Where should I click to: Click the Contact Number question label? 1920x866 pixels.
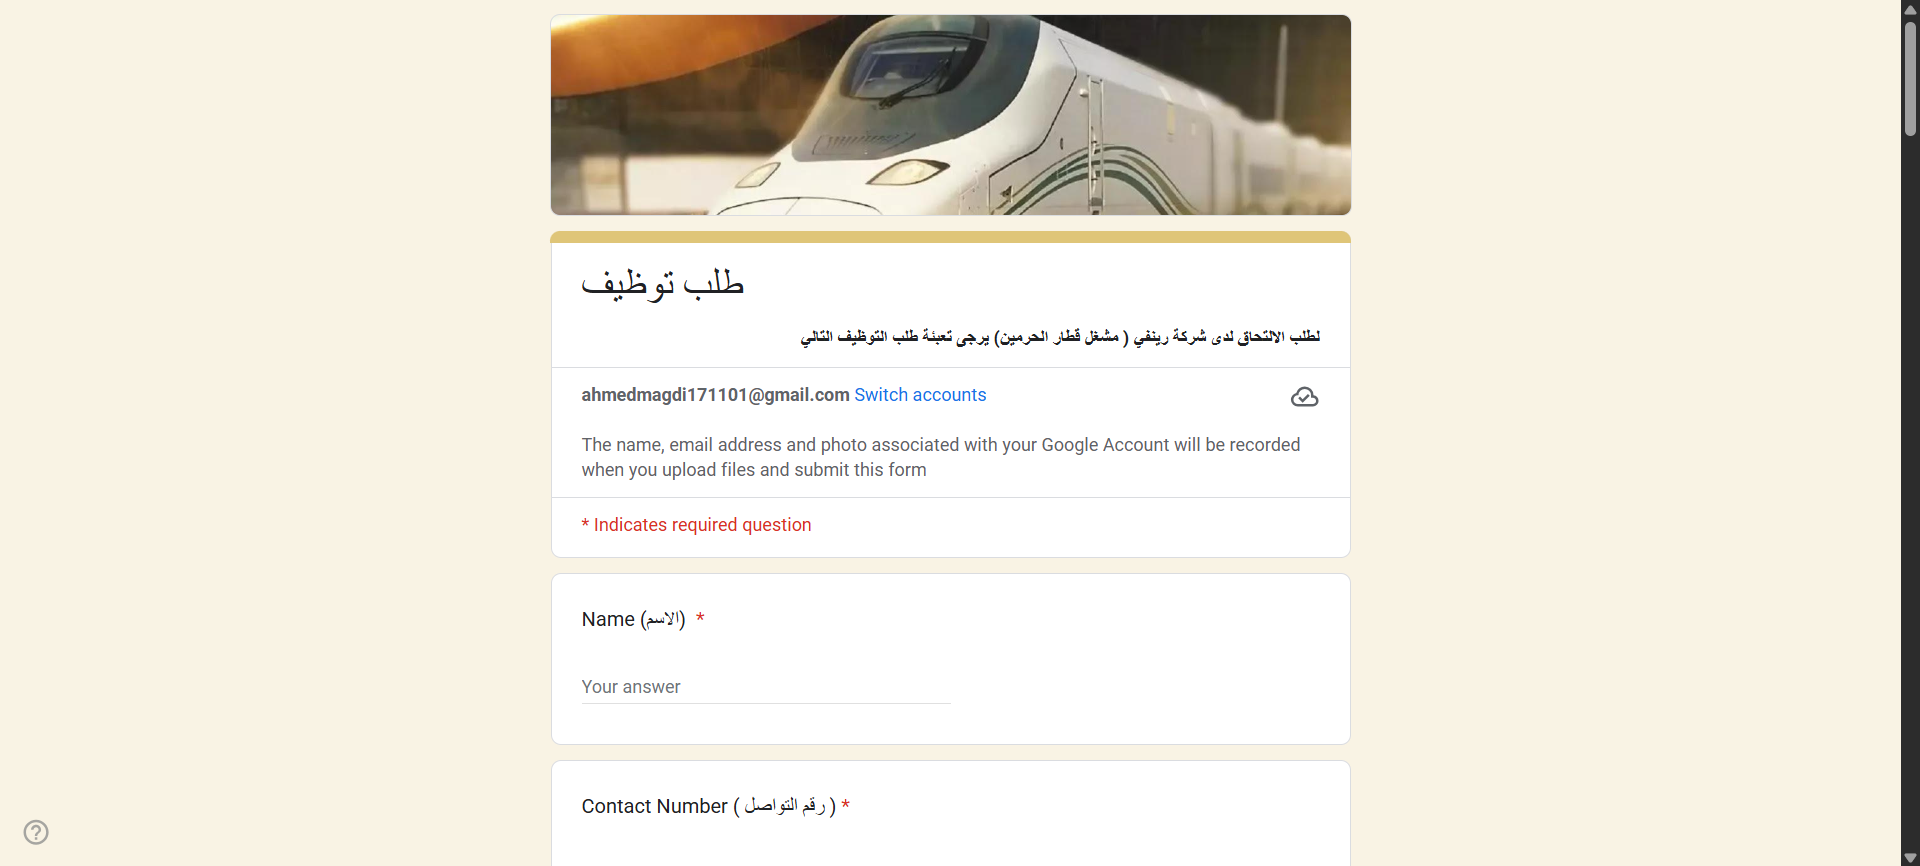pyautogui.click(x=708, y=806)
